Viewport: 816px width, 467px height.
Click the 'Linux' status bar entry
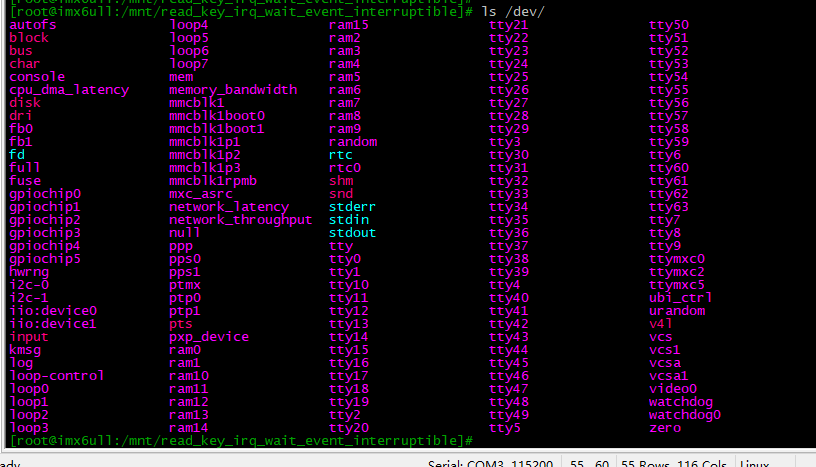coord(755,463)
